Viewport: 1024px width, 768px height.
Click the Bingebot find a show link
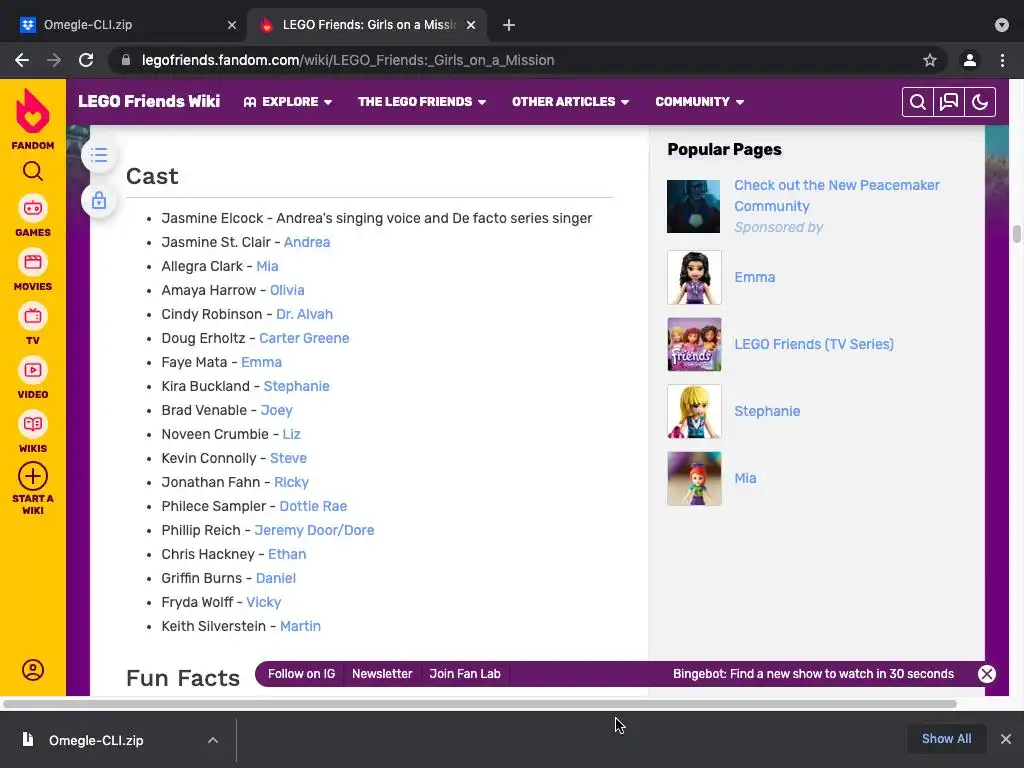(813, 674)
